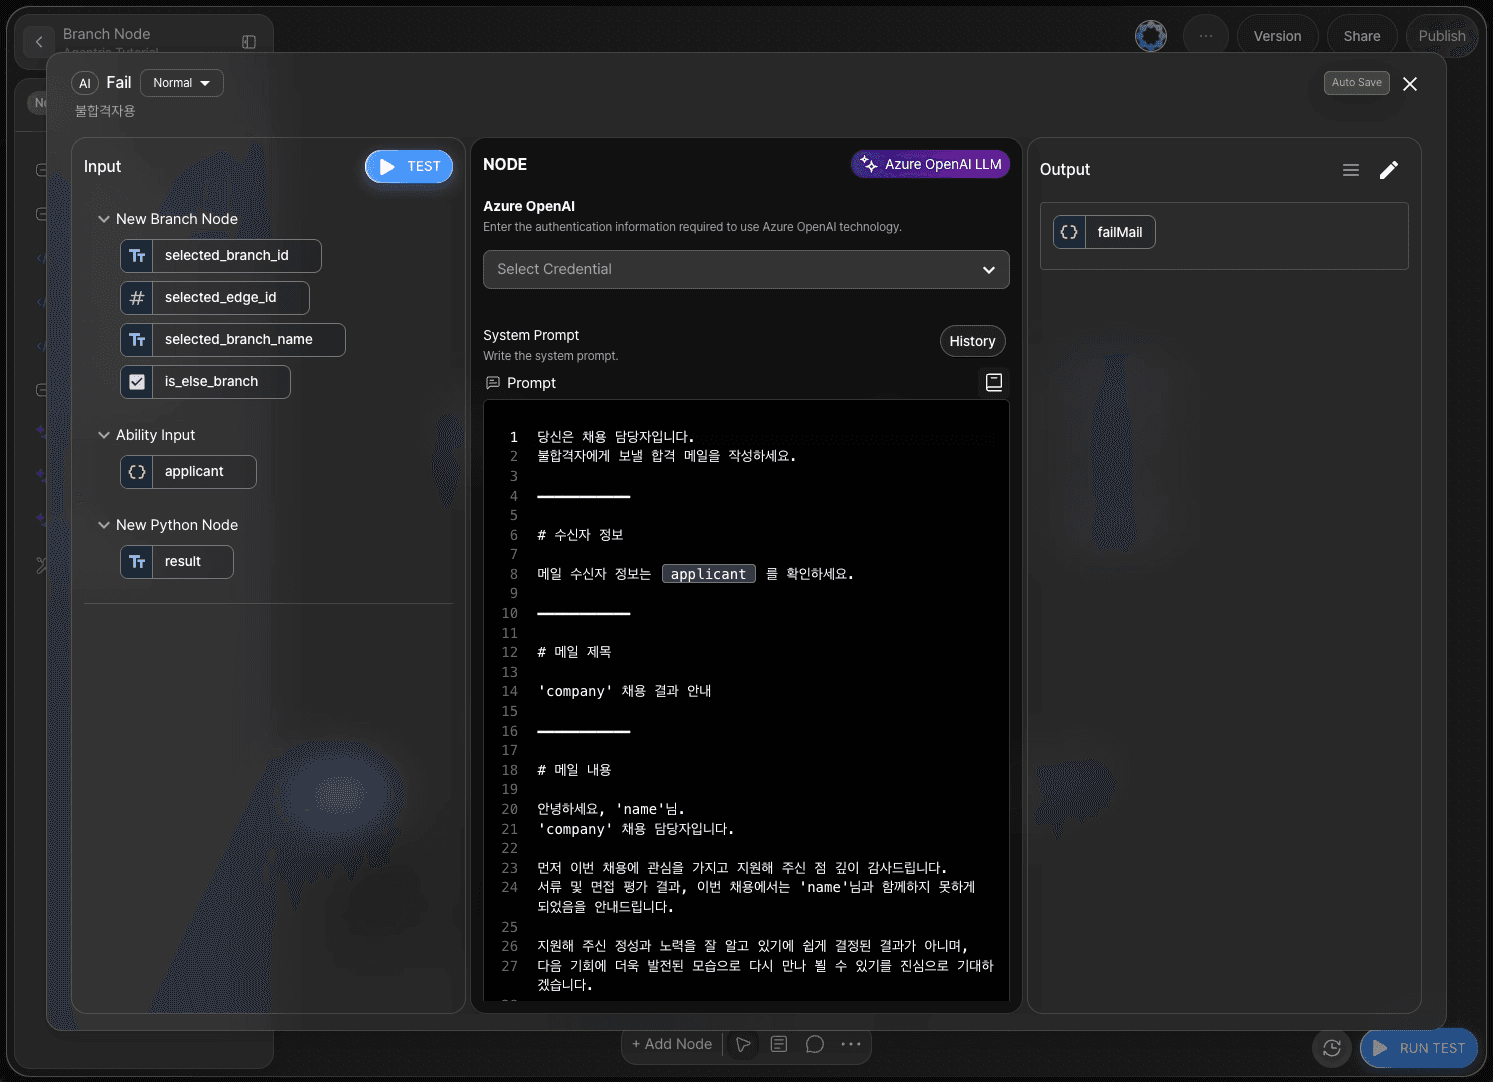Screen dimensions: 1493x1082
Task: Click the Prompt chat icon
Action: click(492, 383)
